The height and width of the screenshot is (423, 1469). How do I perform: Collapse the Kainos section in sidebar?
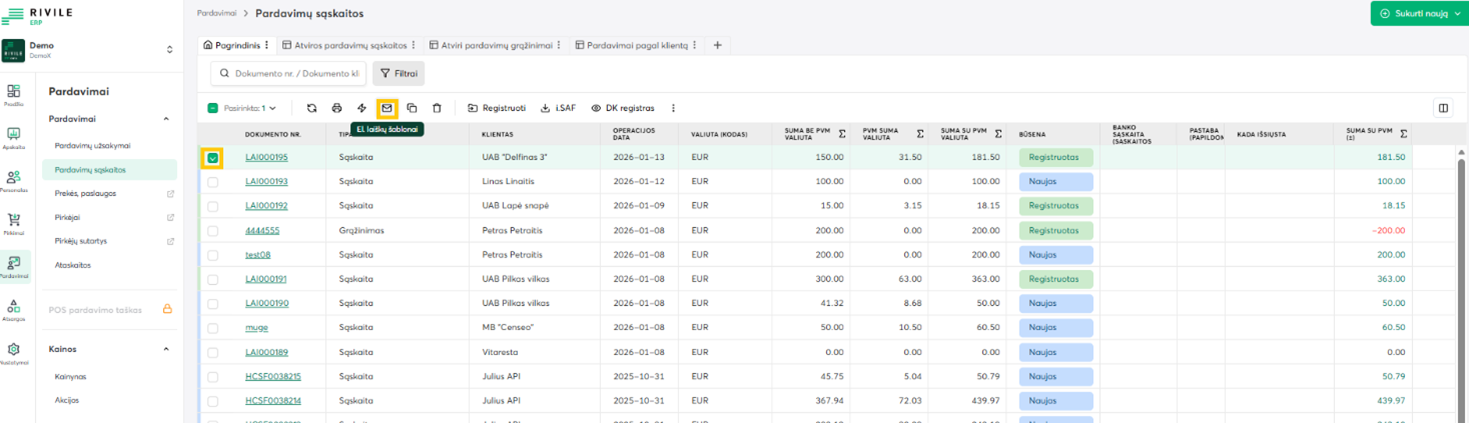click(x=166, y=349)
